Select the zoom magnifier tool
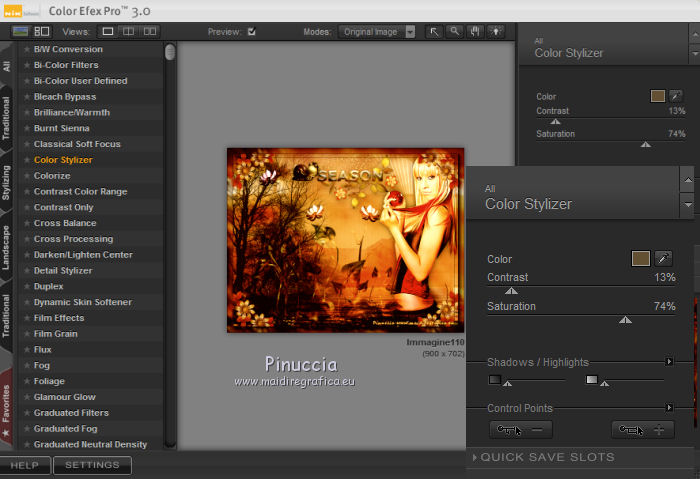This screenshot has width=700, height=479. [454, 32]
